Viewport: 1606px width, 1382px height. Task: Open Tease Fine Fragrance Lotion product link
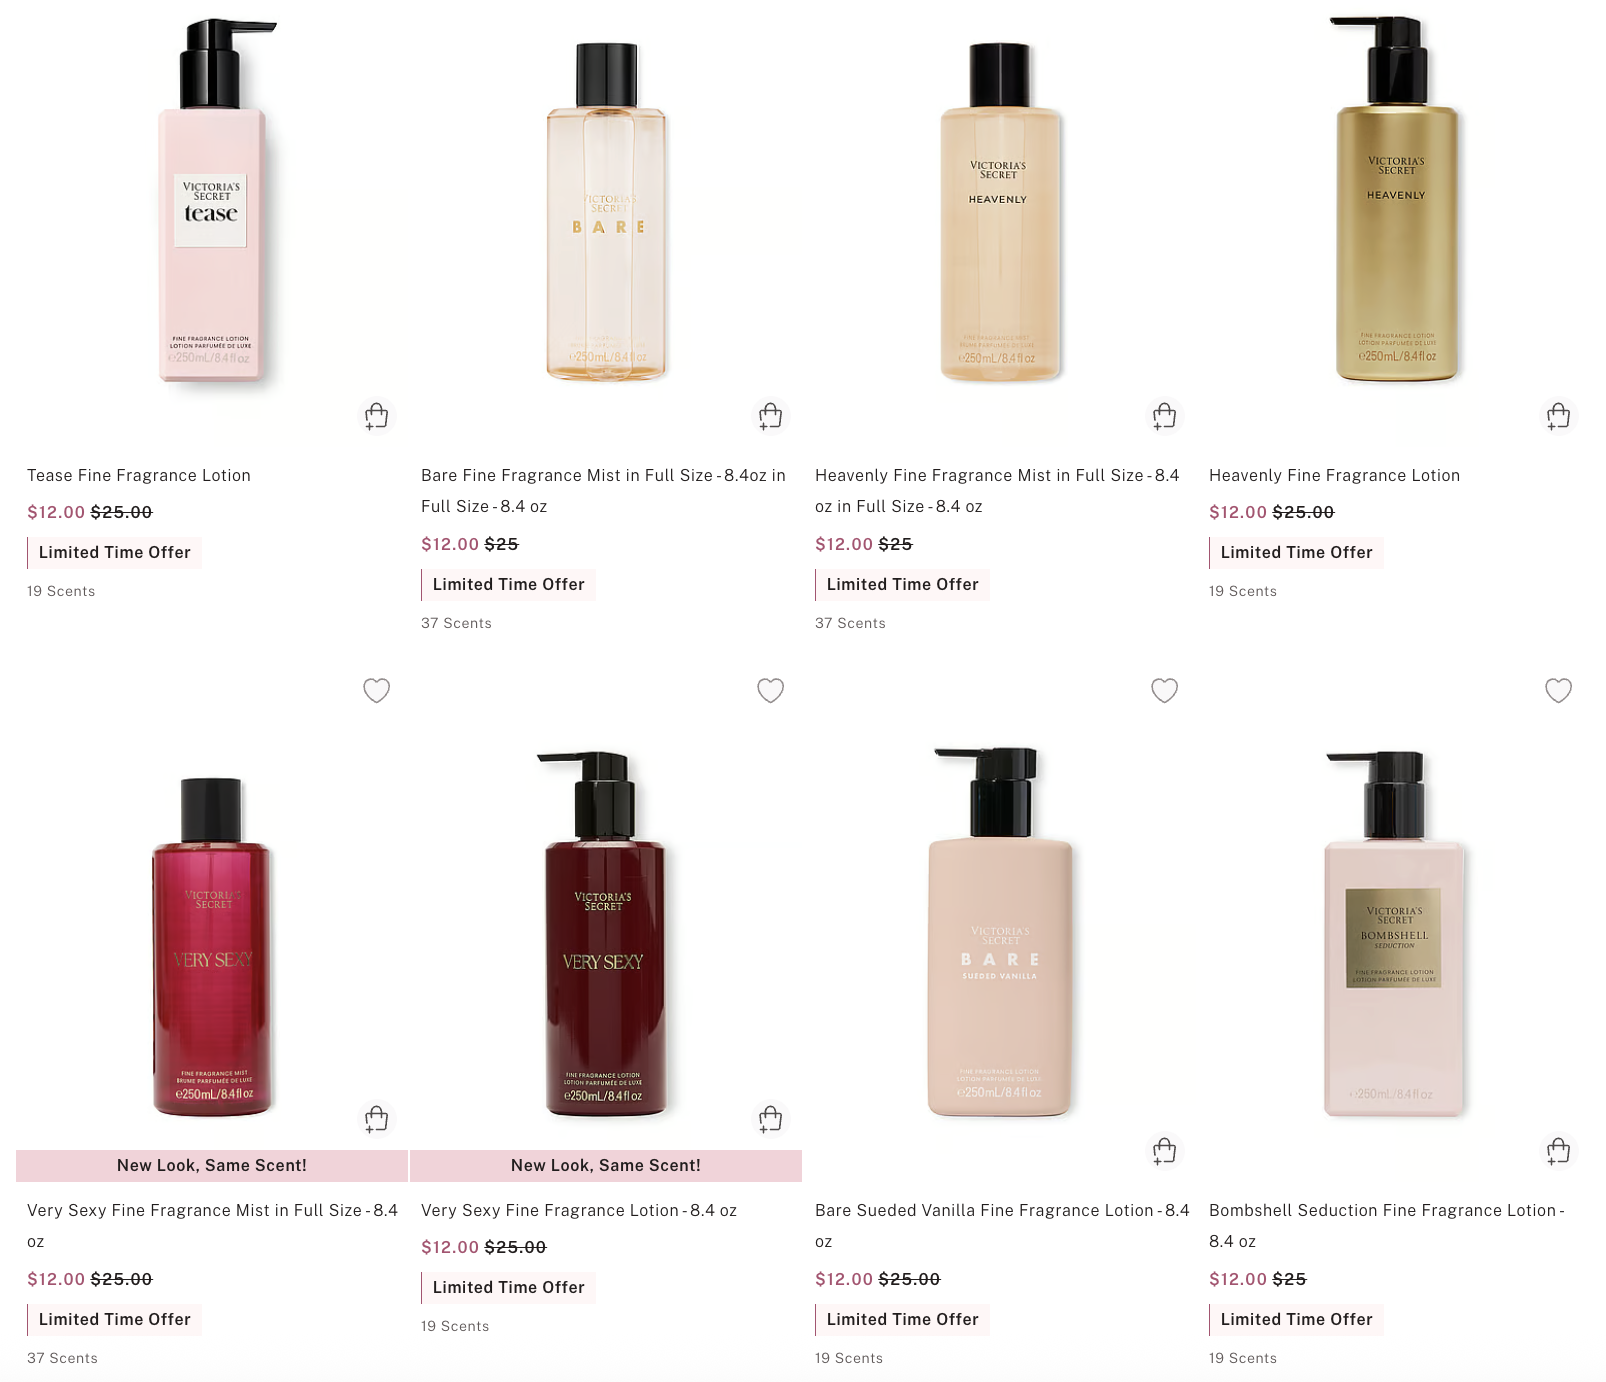(139, 475)
